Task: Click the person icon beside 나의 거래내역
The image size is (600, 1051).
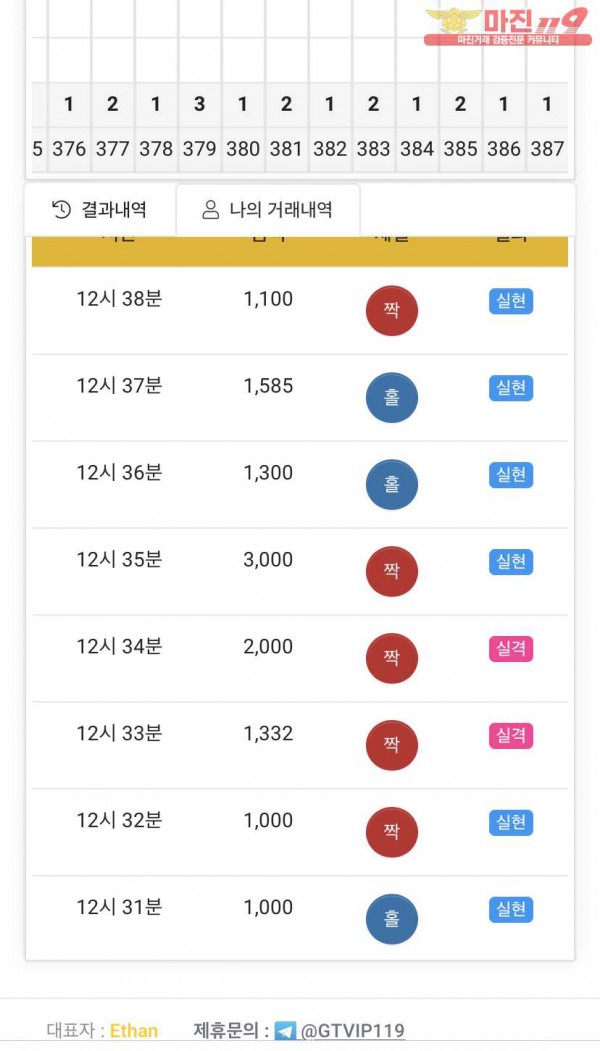Action: coord(210,210)
